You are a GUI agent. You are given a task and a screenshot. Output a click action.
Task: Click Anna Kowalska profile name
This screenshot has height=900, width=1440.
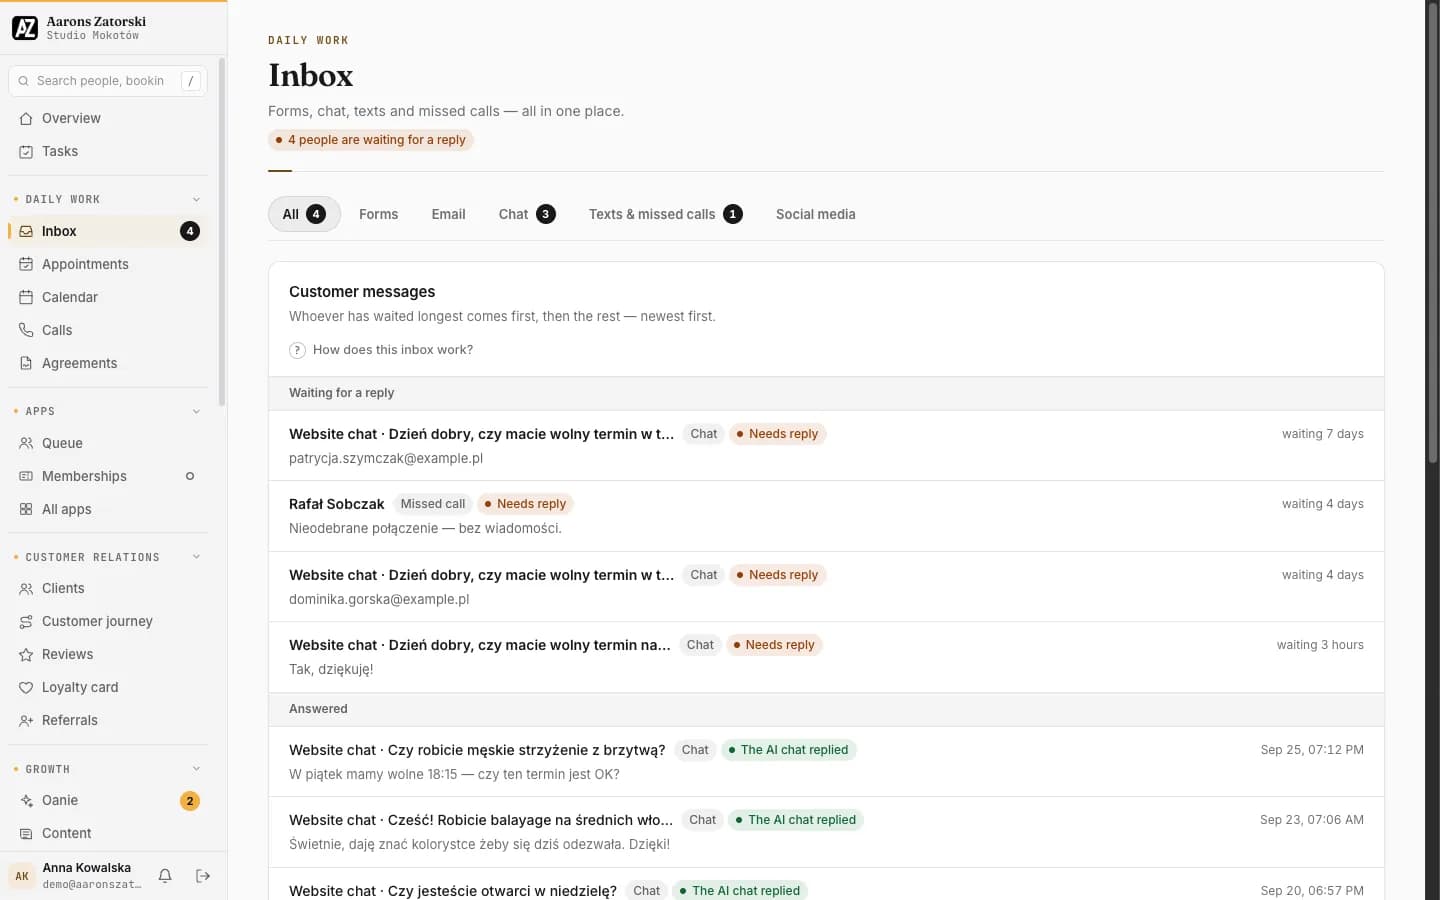pos(87,868)
